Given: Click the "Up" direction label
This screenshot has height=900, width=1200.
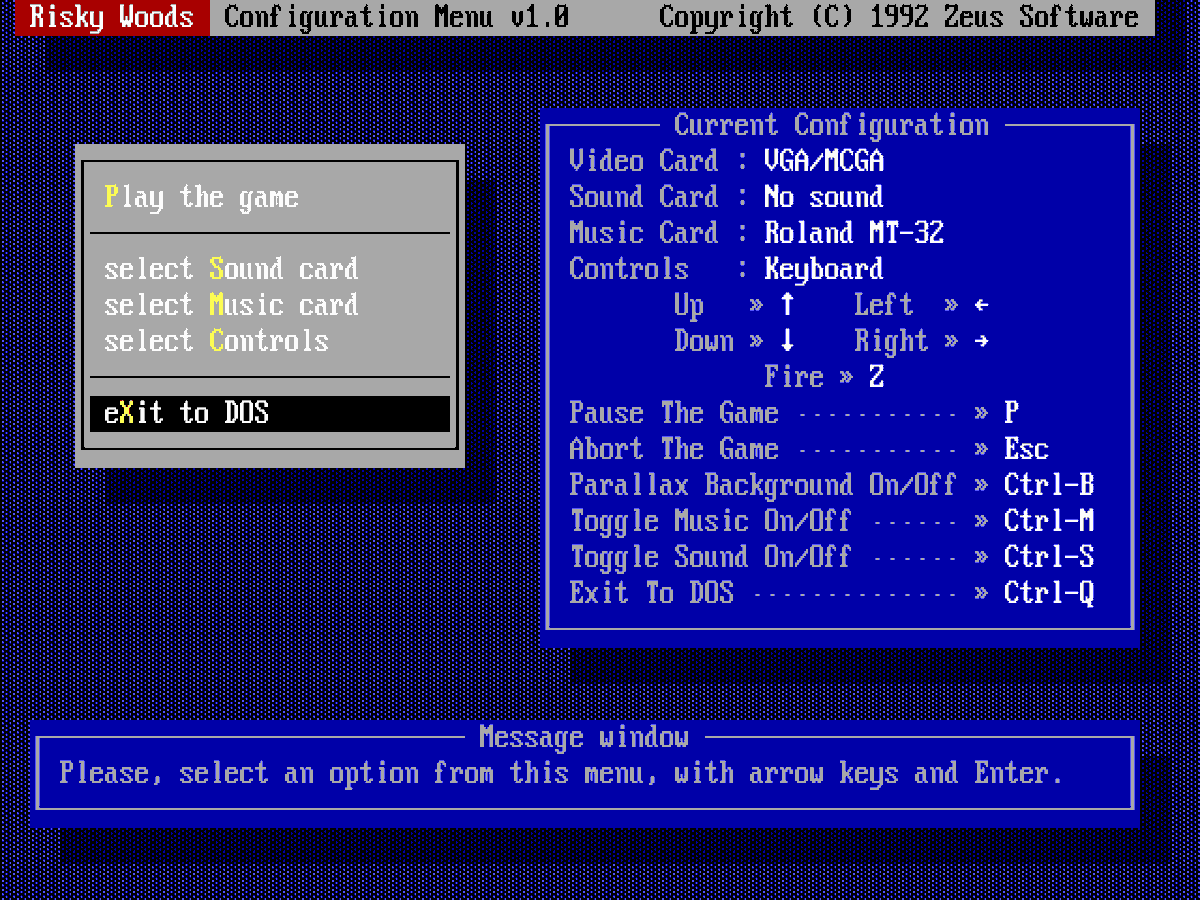Looking at the screenshot, I should click(689, 305).
